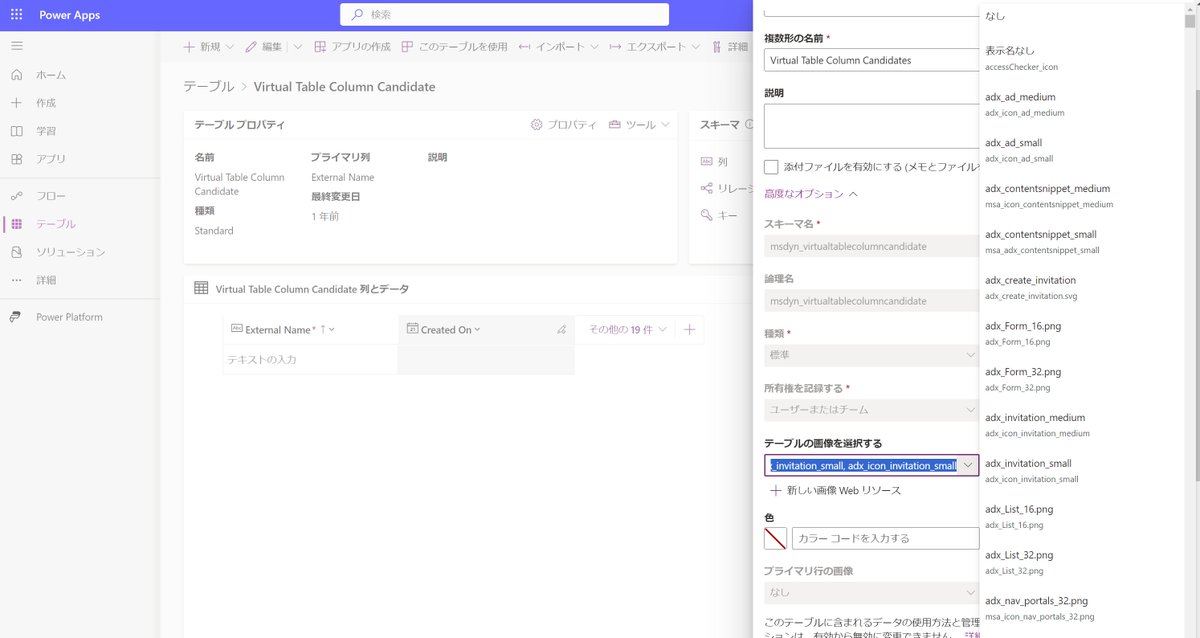Click the 説明 text area

pos(871,126)
